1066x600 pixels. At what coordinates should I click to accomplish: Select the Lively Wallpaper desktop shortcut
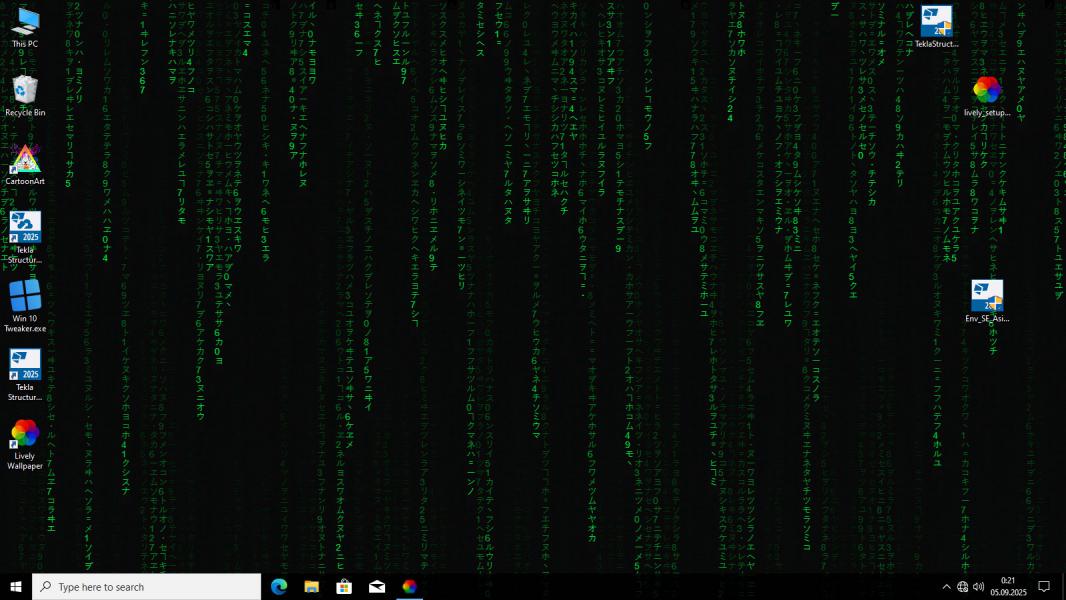(x=25, y=444)
